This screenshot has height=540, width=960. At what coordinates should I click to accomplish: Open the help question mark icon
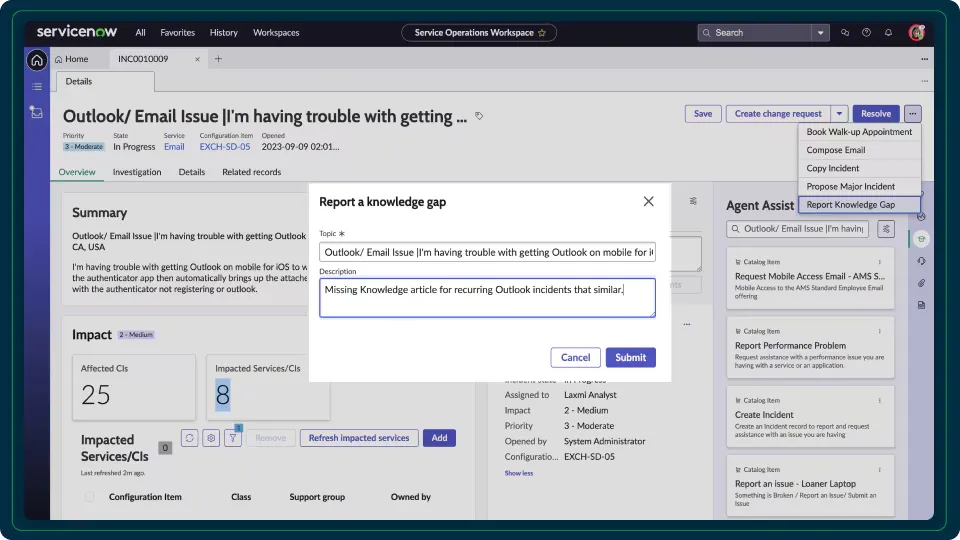point(866,32)
